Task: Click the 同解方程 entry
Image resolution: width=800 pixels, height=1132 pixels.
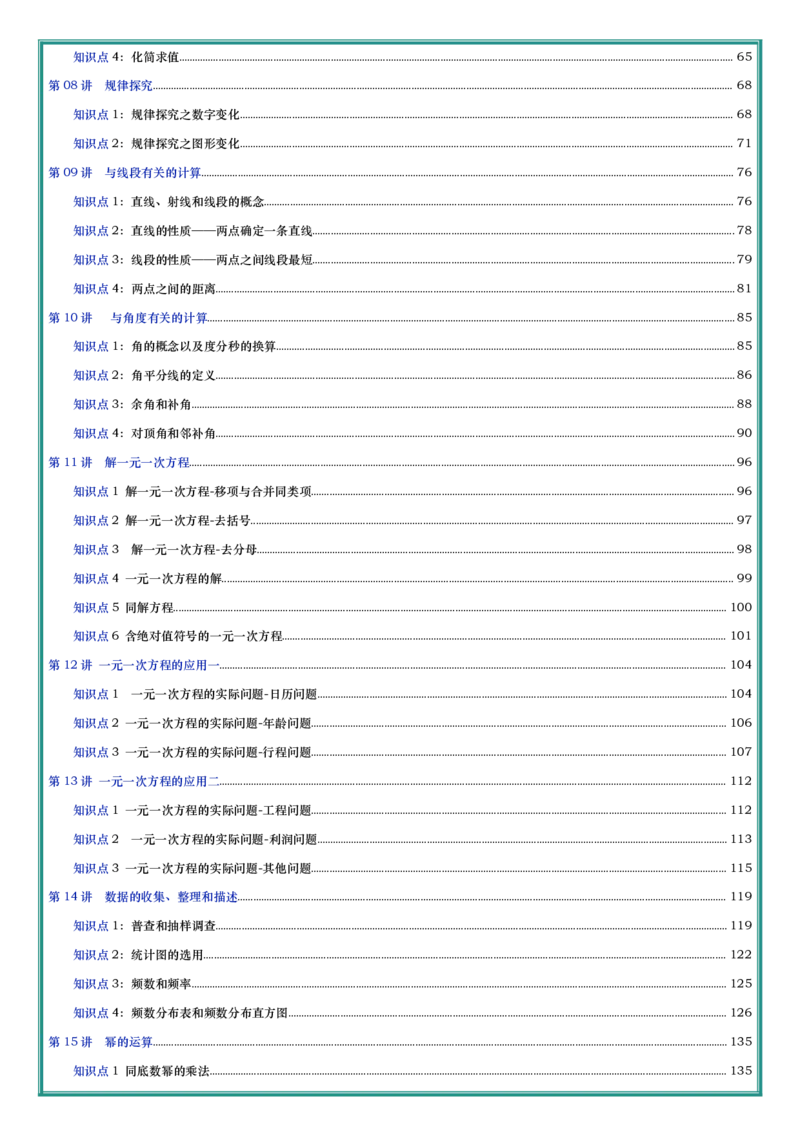Action: click(x=412, y=607)
